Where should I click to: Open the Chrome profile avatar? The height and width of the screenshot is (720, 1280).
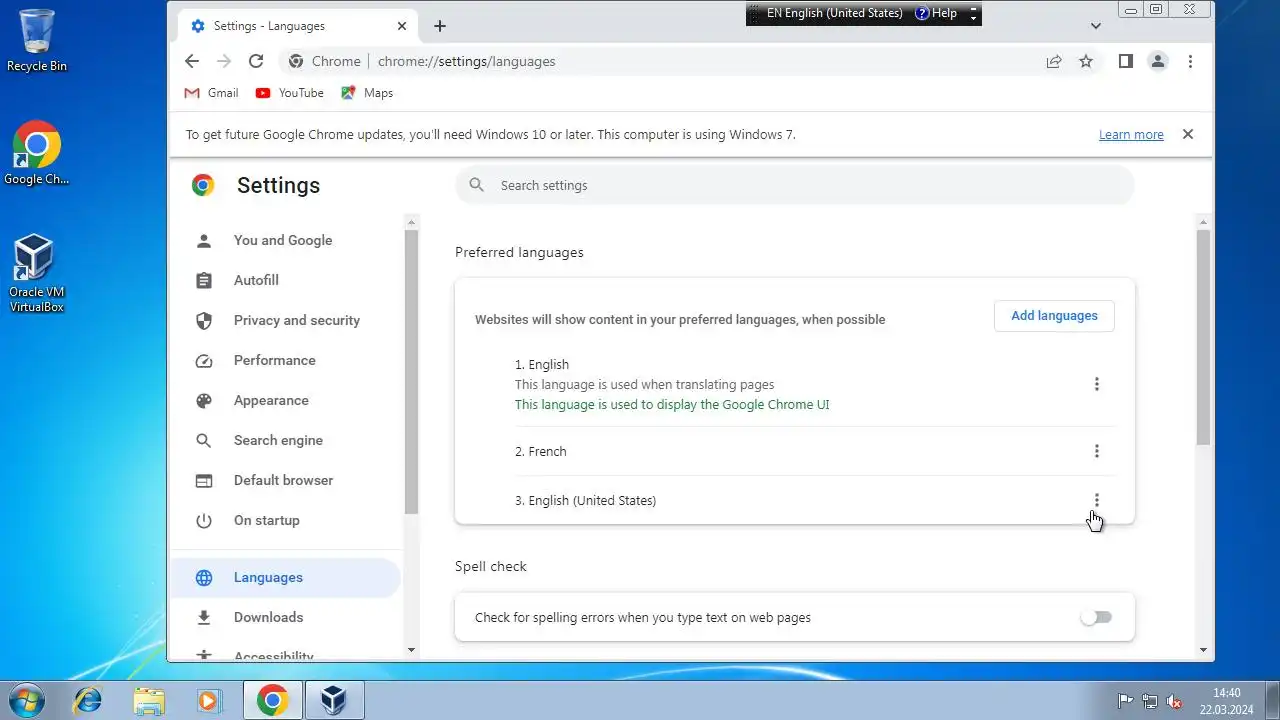click(x=1158, y=61)
